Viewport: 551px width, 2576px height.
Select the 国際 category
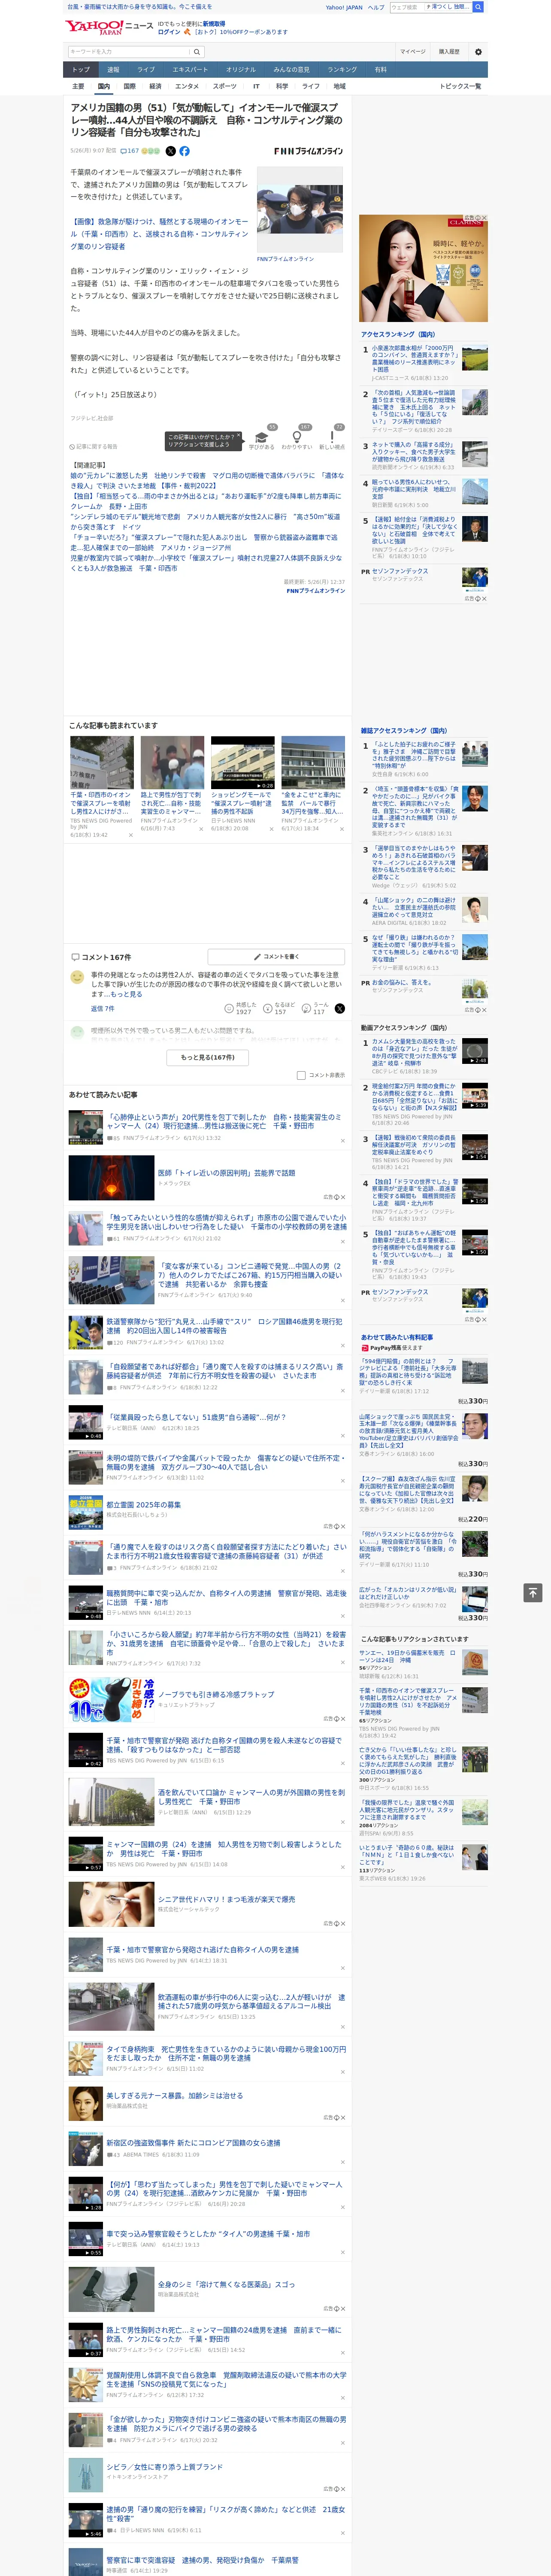click(129, 86)
